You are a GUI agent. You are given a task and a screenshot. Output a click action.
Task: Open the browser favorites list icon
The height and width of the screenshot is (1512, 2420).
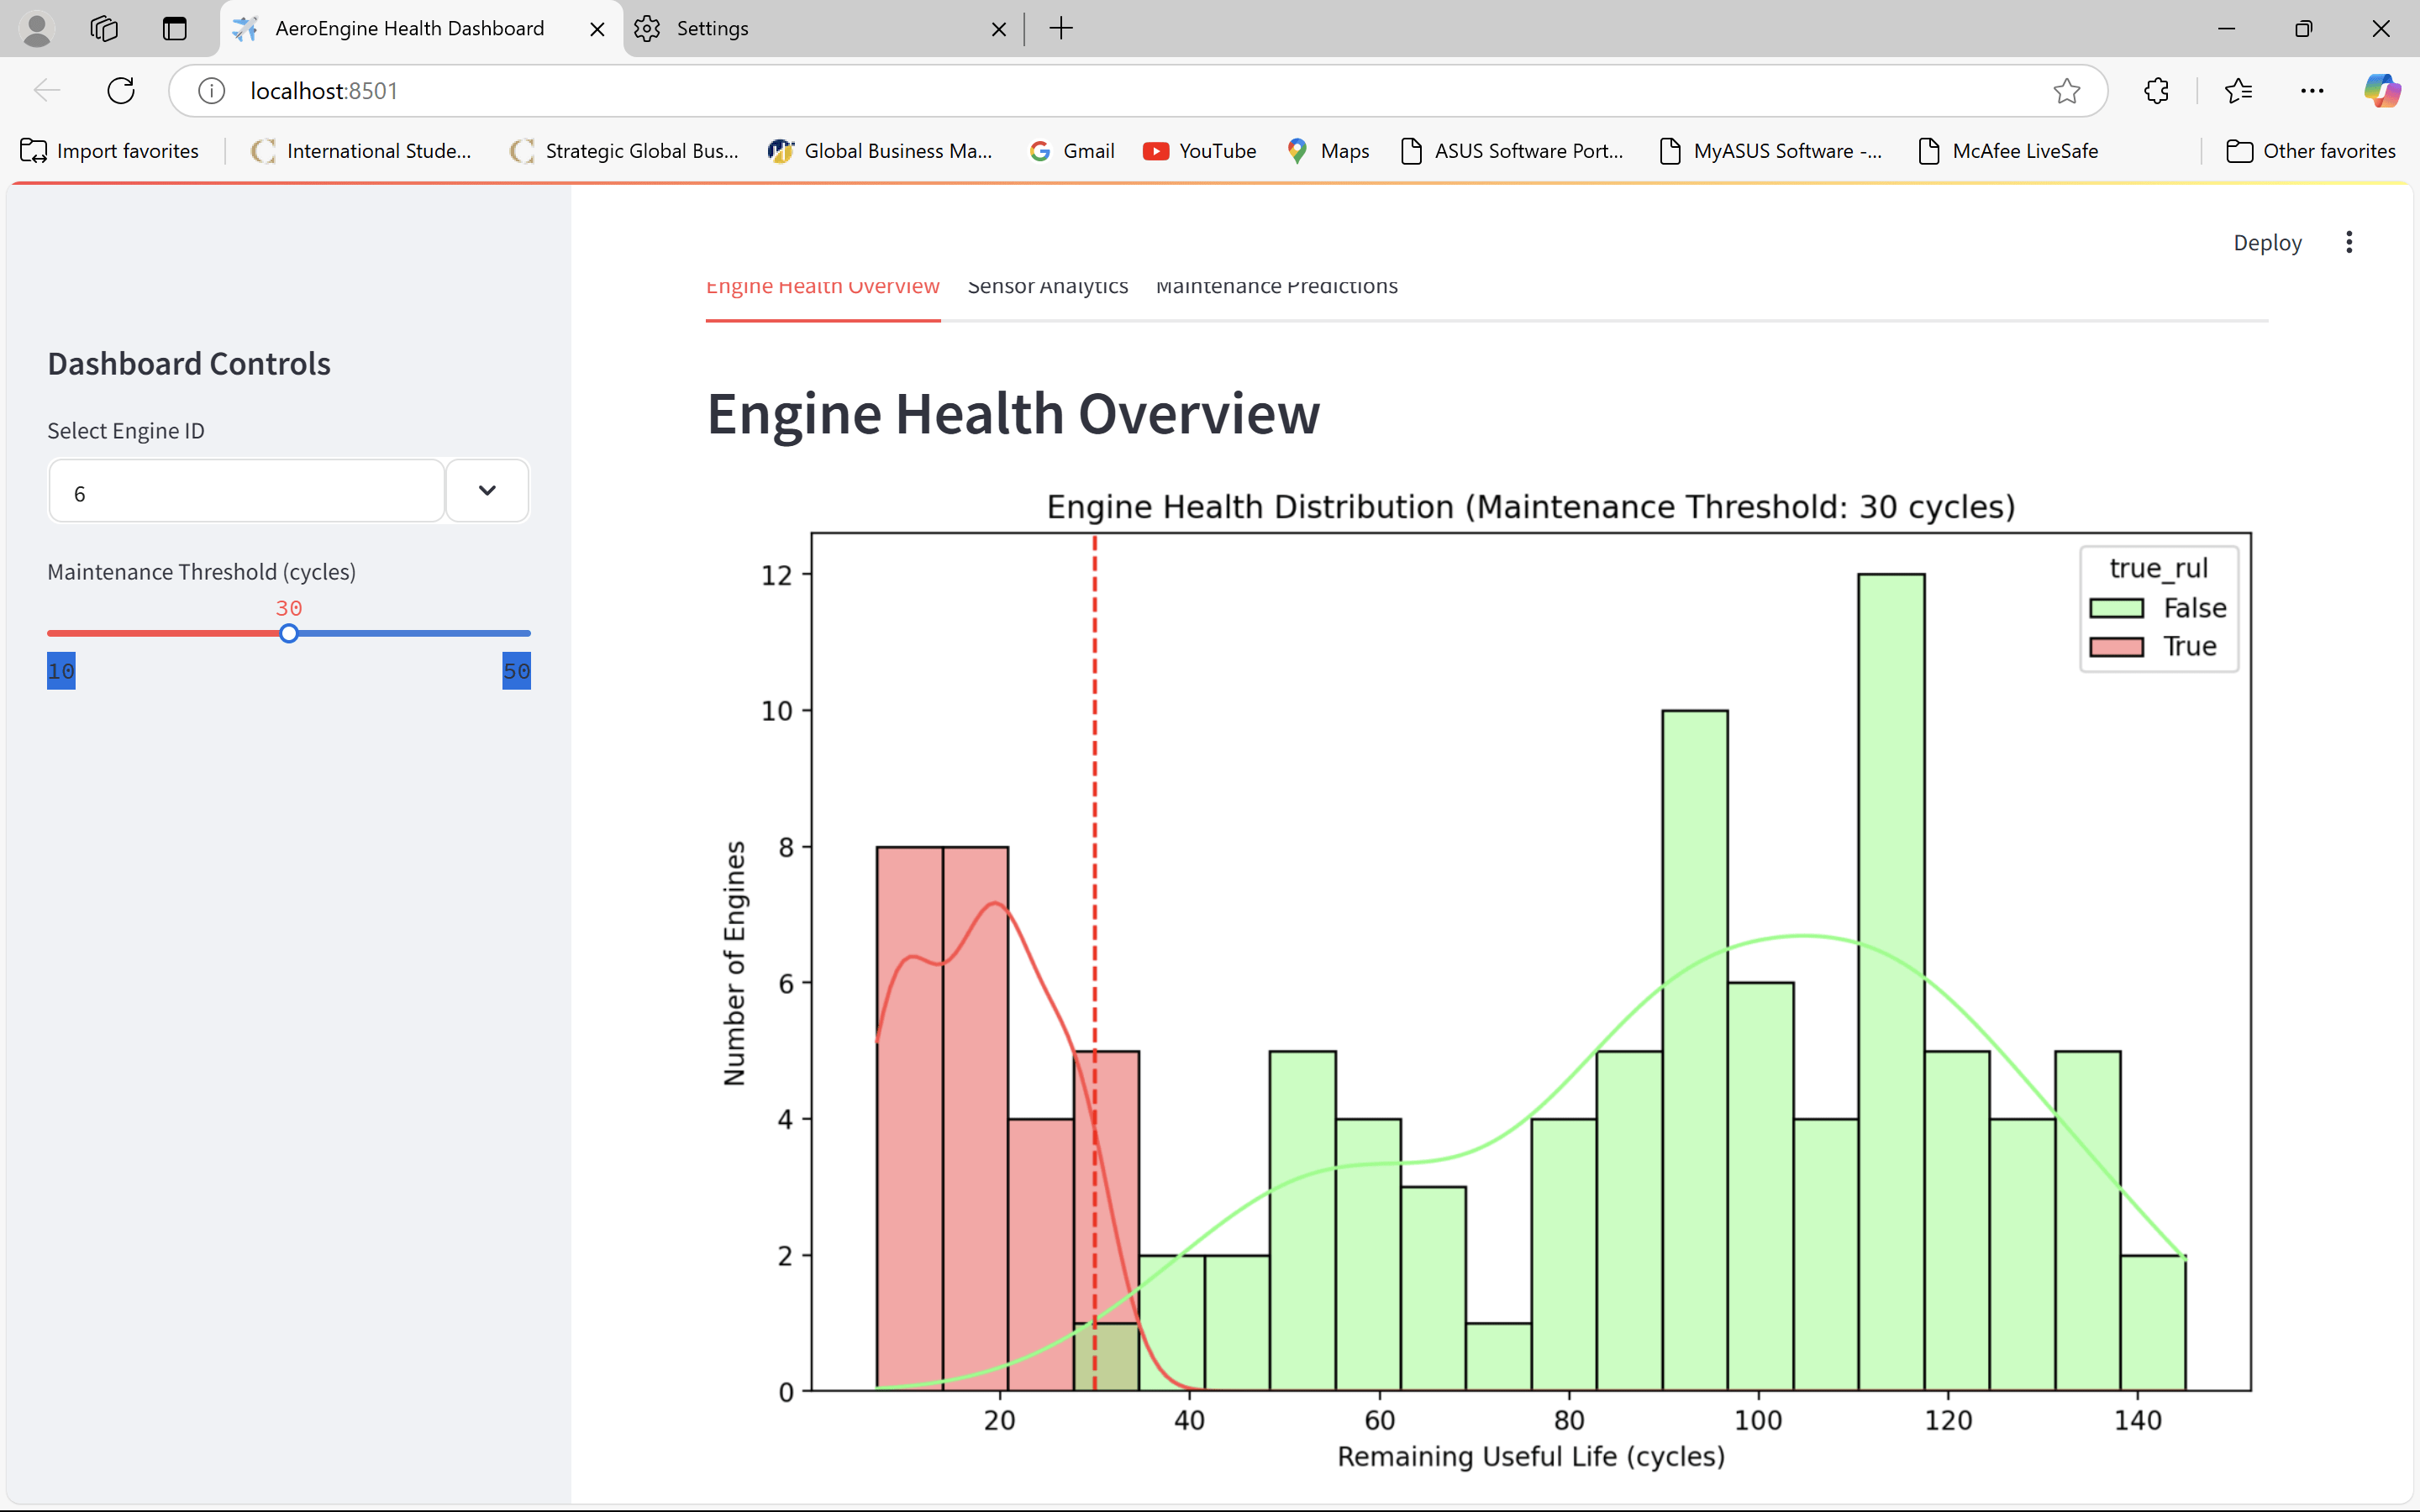point(2238,91)
